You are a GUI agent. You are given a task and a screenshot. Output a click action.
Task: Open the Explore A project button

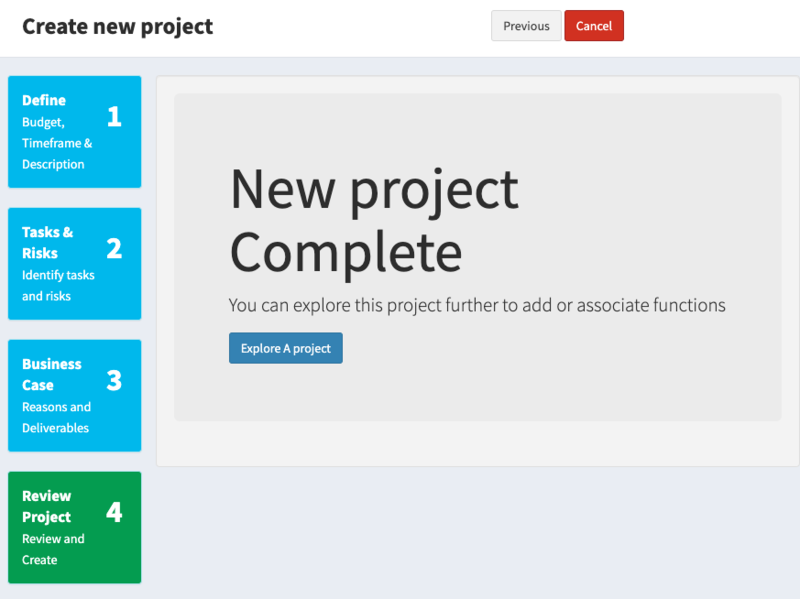click(x=286, y=348)
